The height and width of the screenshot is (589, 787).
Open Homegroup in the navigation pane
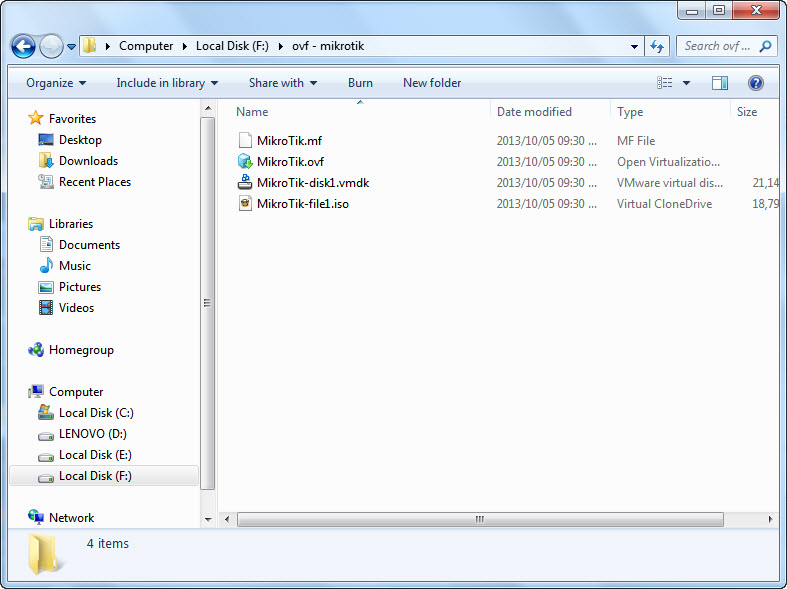[x=80, y=350]
